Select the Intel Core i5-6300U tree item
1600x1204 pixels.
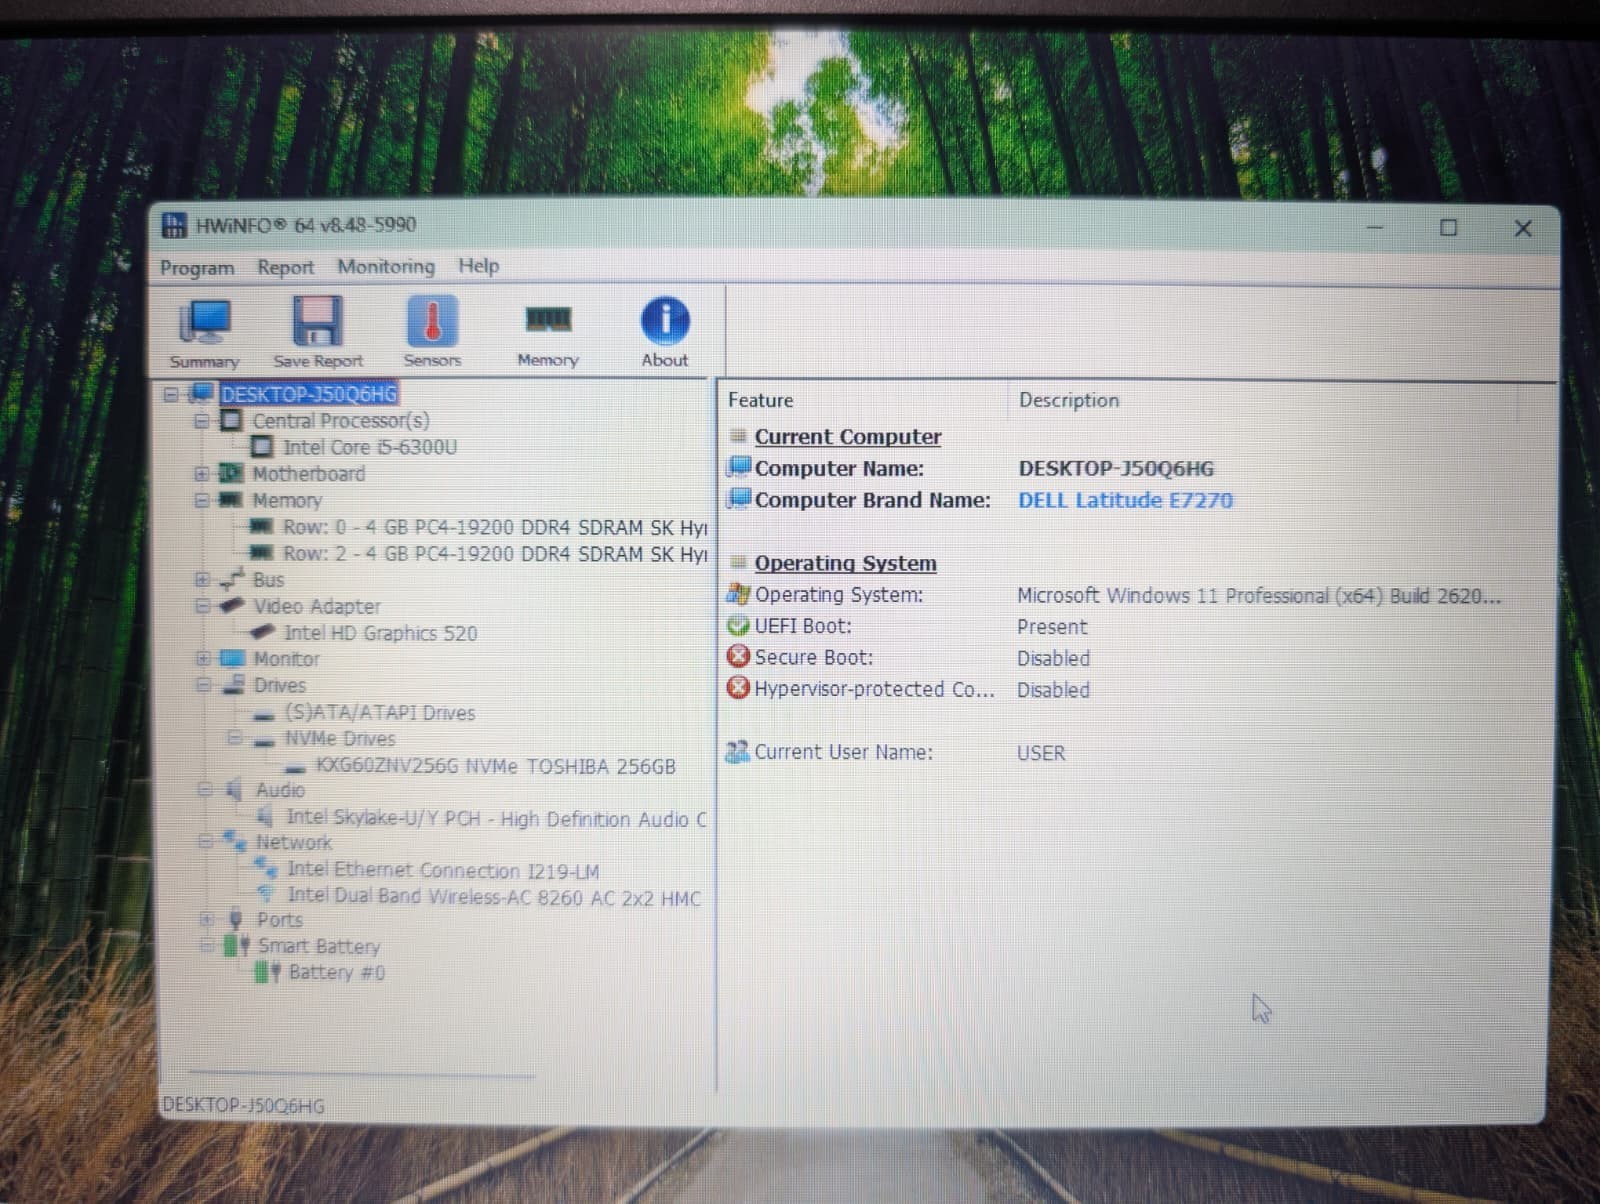tap(370, 447)
